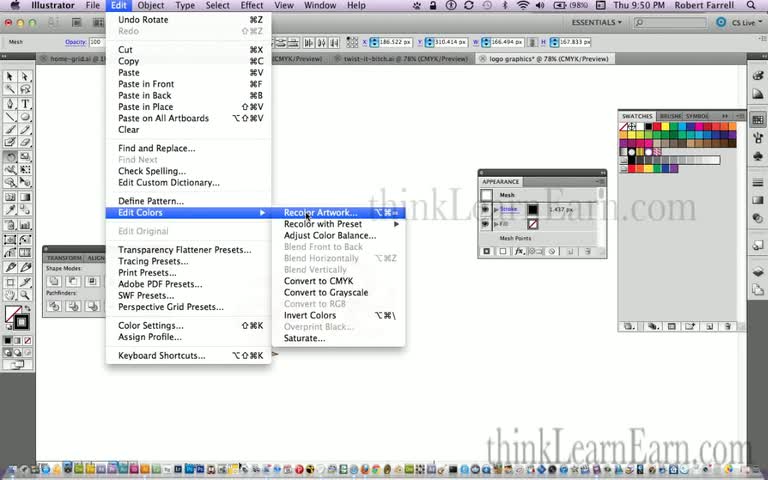Select the Ellipse tool
This screenshot has height=480, width=768.
[x=25, y=117]
